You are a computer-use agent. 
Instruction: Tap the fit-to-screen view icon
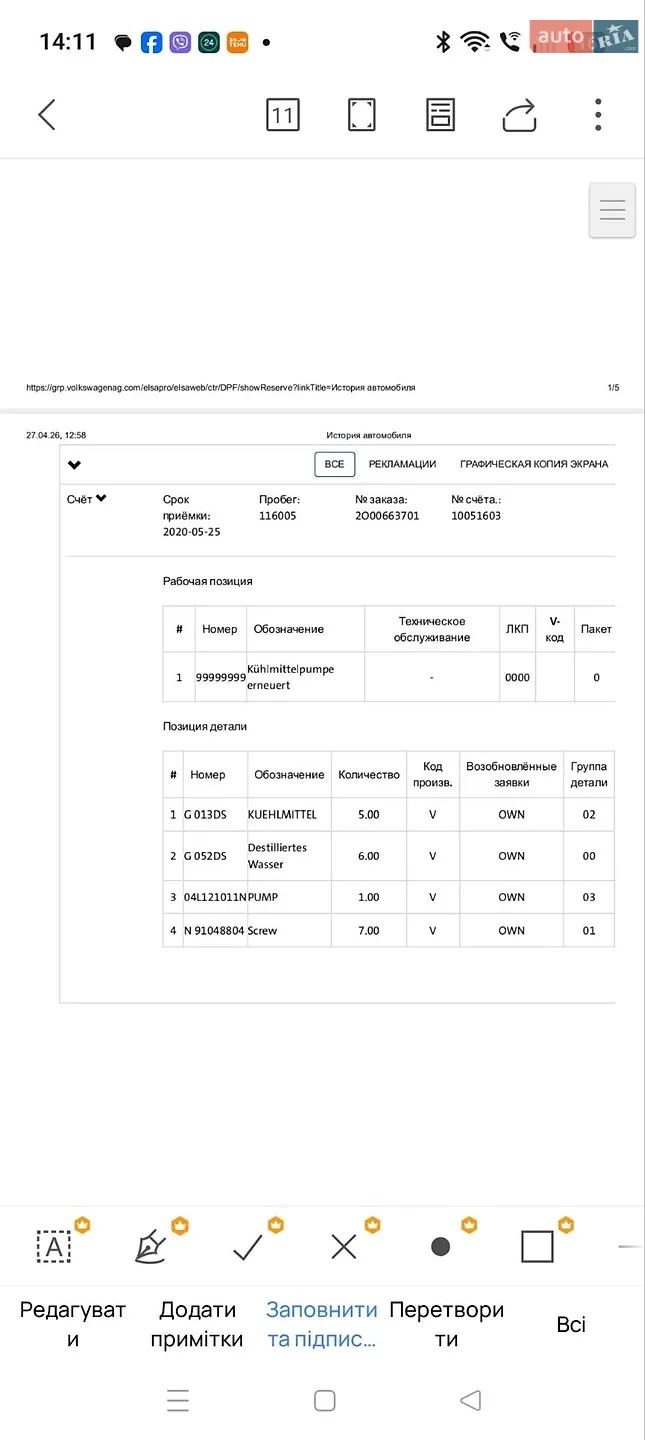click(x=362, y=115)
